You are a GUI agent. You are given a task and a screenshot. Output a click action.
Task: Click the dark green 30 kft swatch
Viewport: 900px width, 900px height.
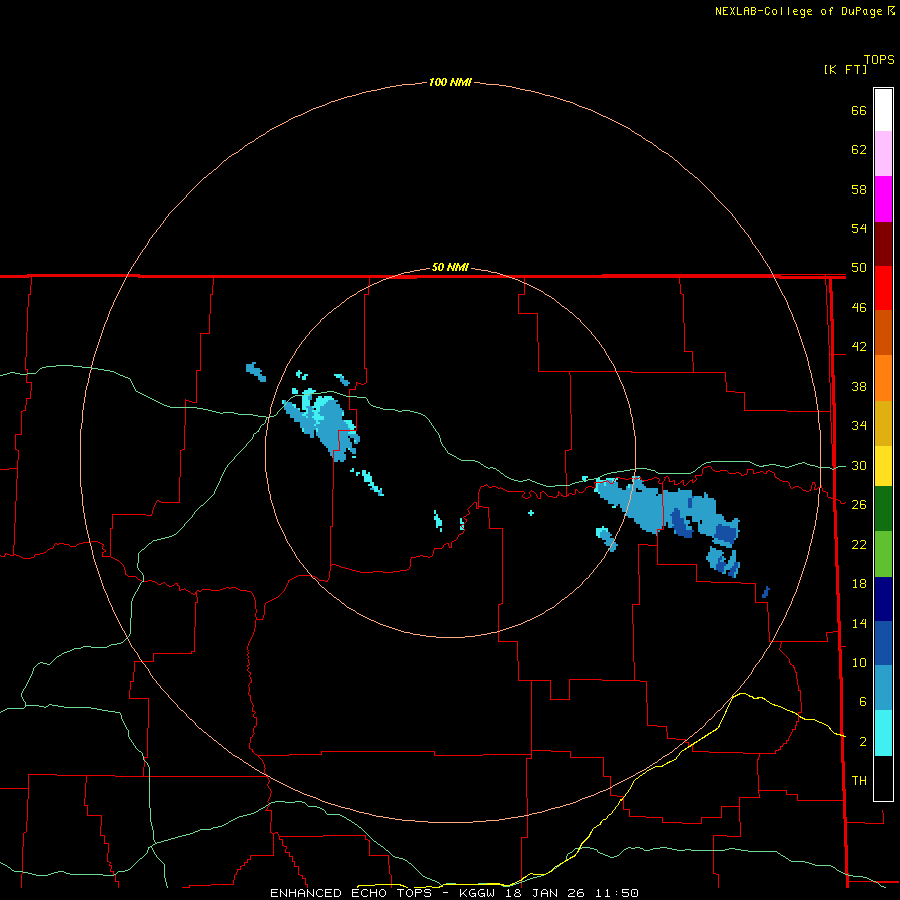883,509
